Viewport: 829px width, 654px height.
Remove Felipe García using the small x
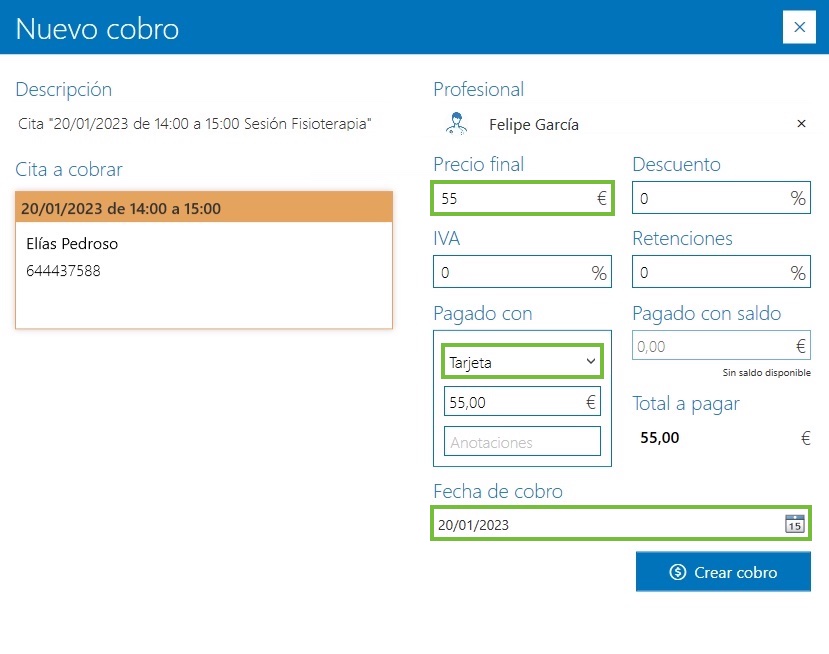tap(800, 123)
